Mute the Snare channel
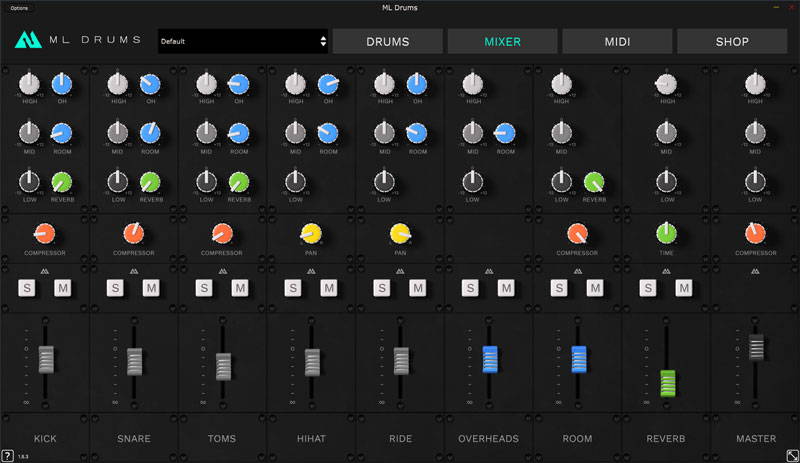Viewport: 800px width, 463px height. [x=151, y=288]
